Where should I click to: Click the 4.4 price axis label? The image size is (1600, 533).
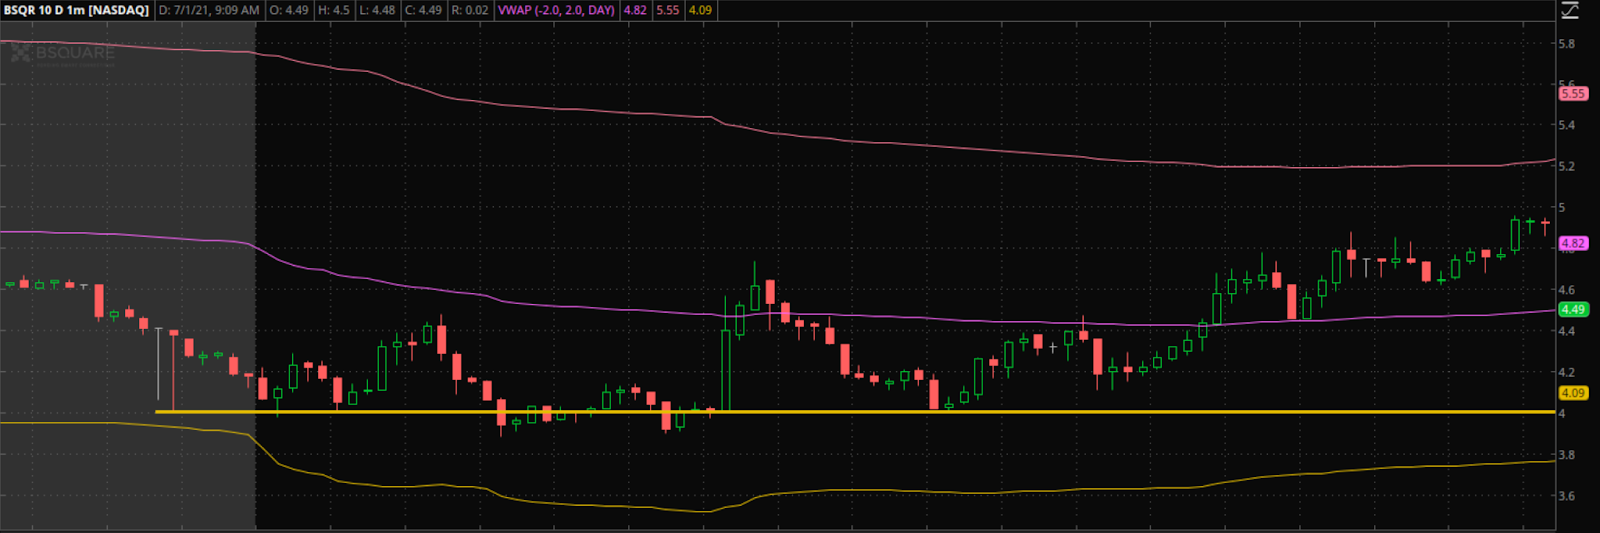tap(1567, 331)
